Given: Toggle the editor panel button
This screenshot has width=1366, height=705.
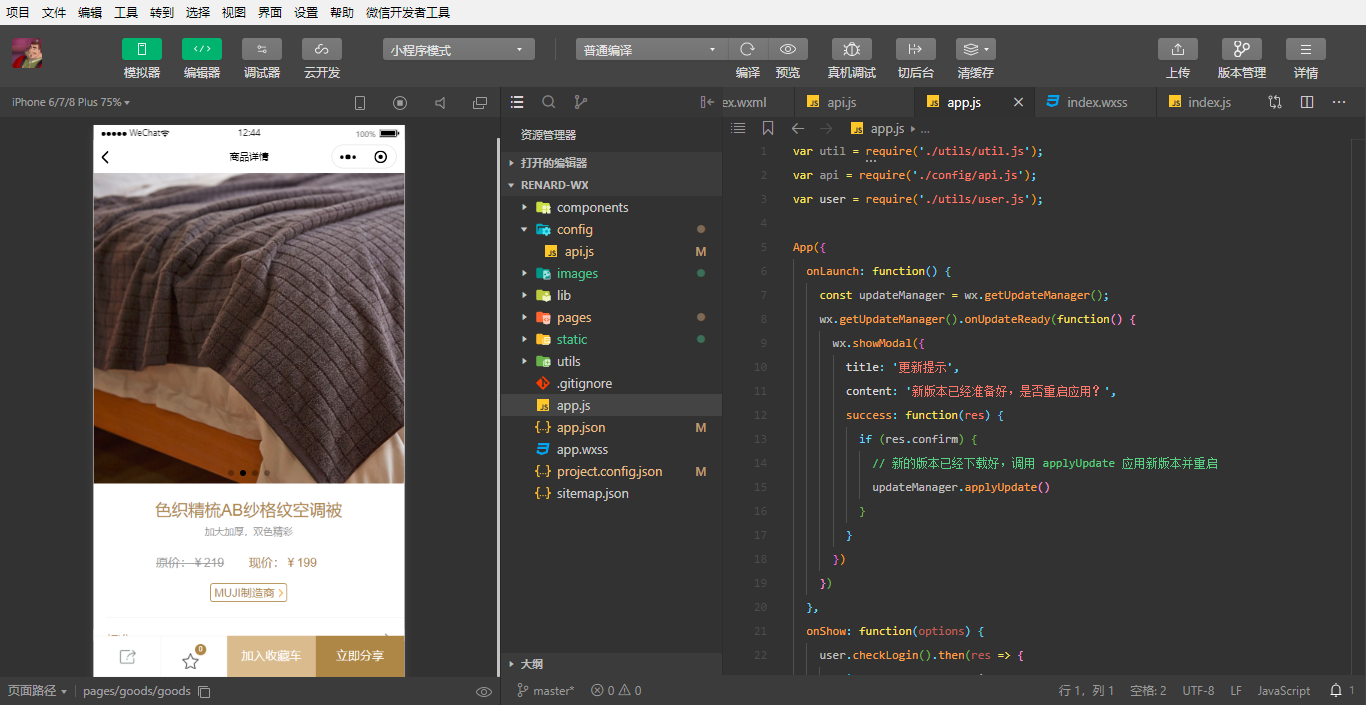Looking at the screenshot, I should pos(202,49).
